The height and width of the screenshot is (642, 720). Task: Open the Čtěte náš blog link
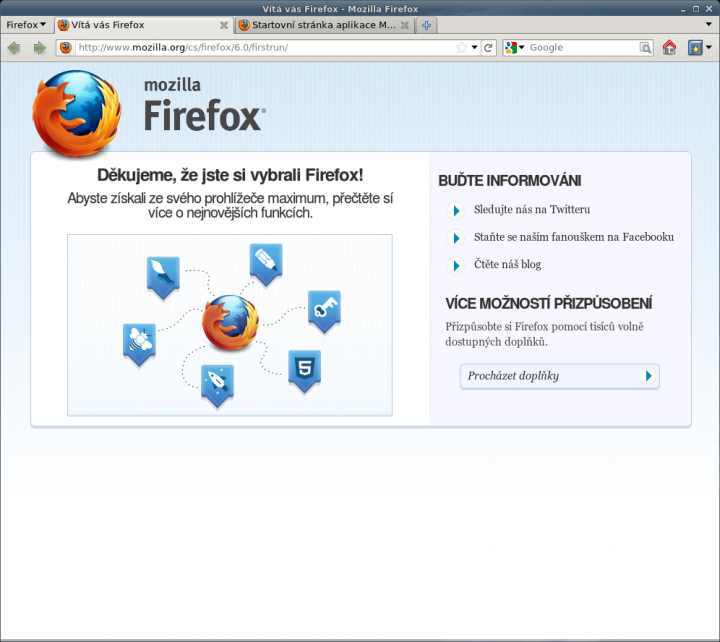pos(507,264)
